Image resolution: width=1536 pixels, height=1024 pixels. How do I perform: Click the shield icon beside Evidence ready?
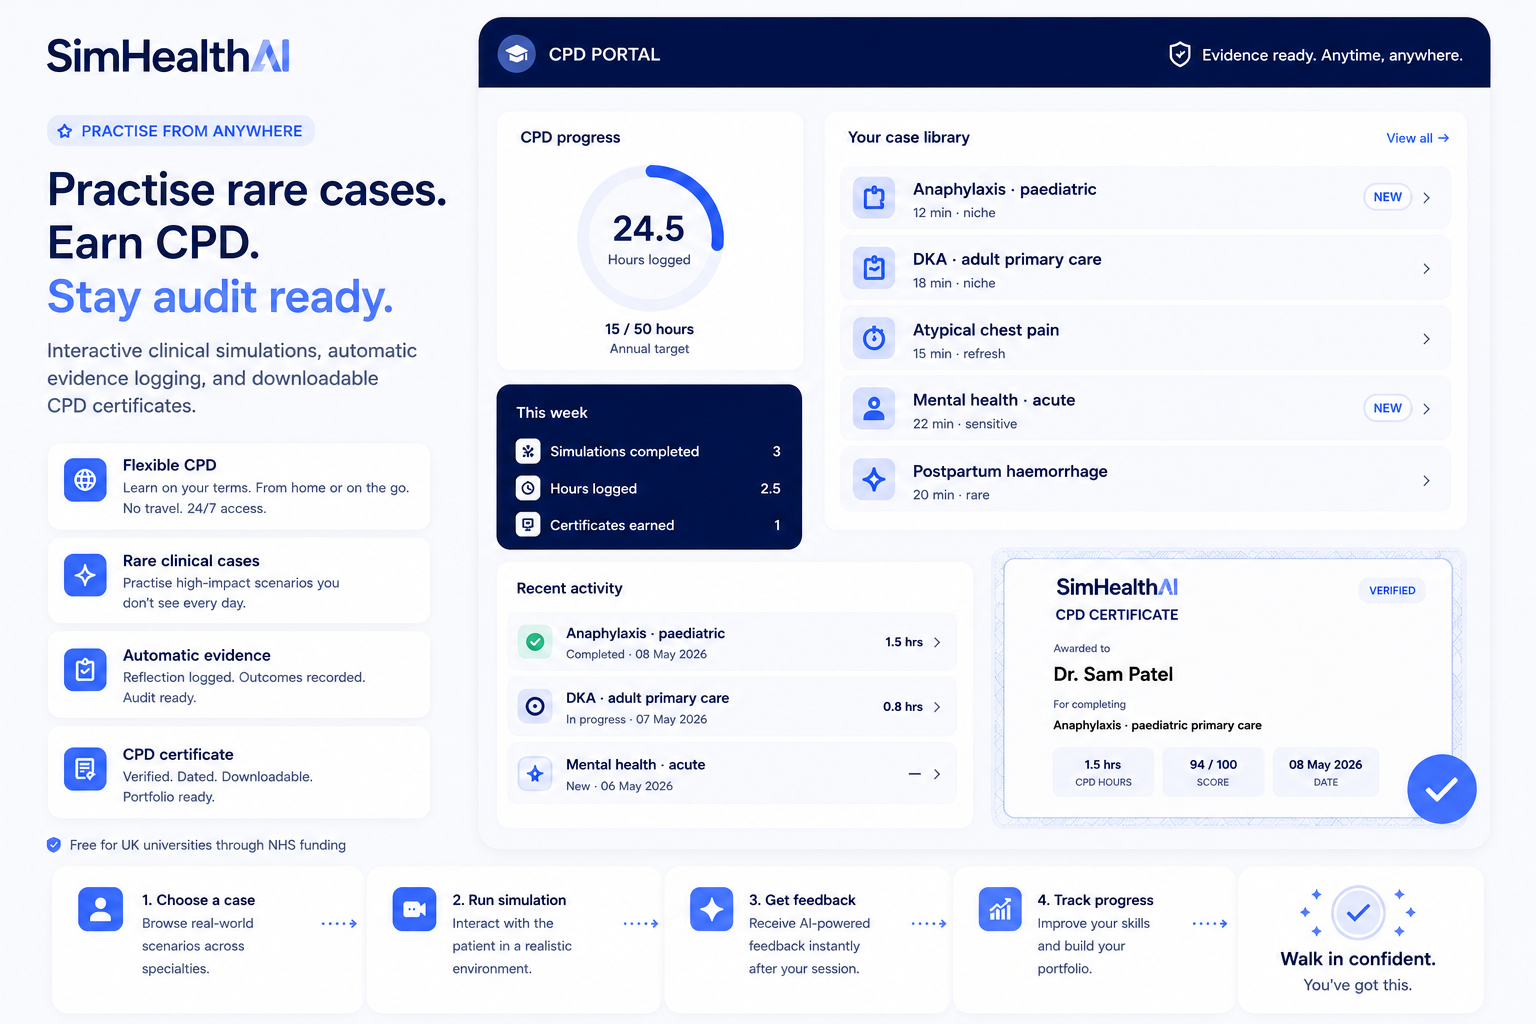click(1180, 55)
